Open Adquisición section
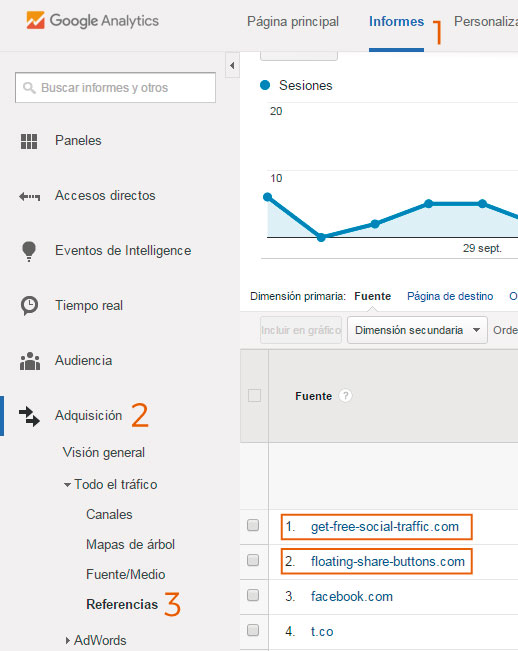518x651 pixels. (88, 416)
